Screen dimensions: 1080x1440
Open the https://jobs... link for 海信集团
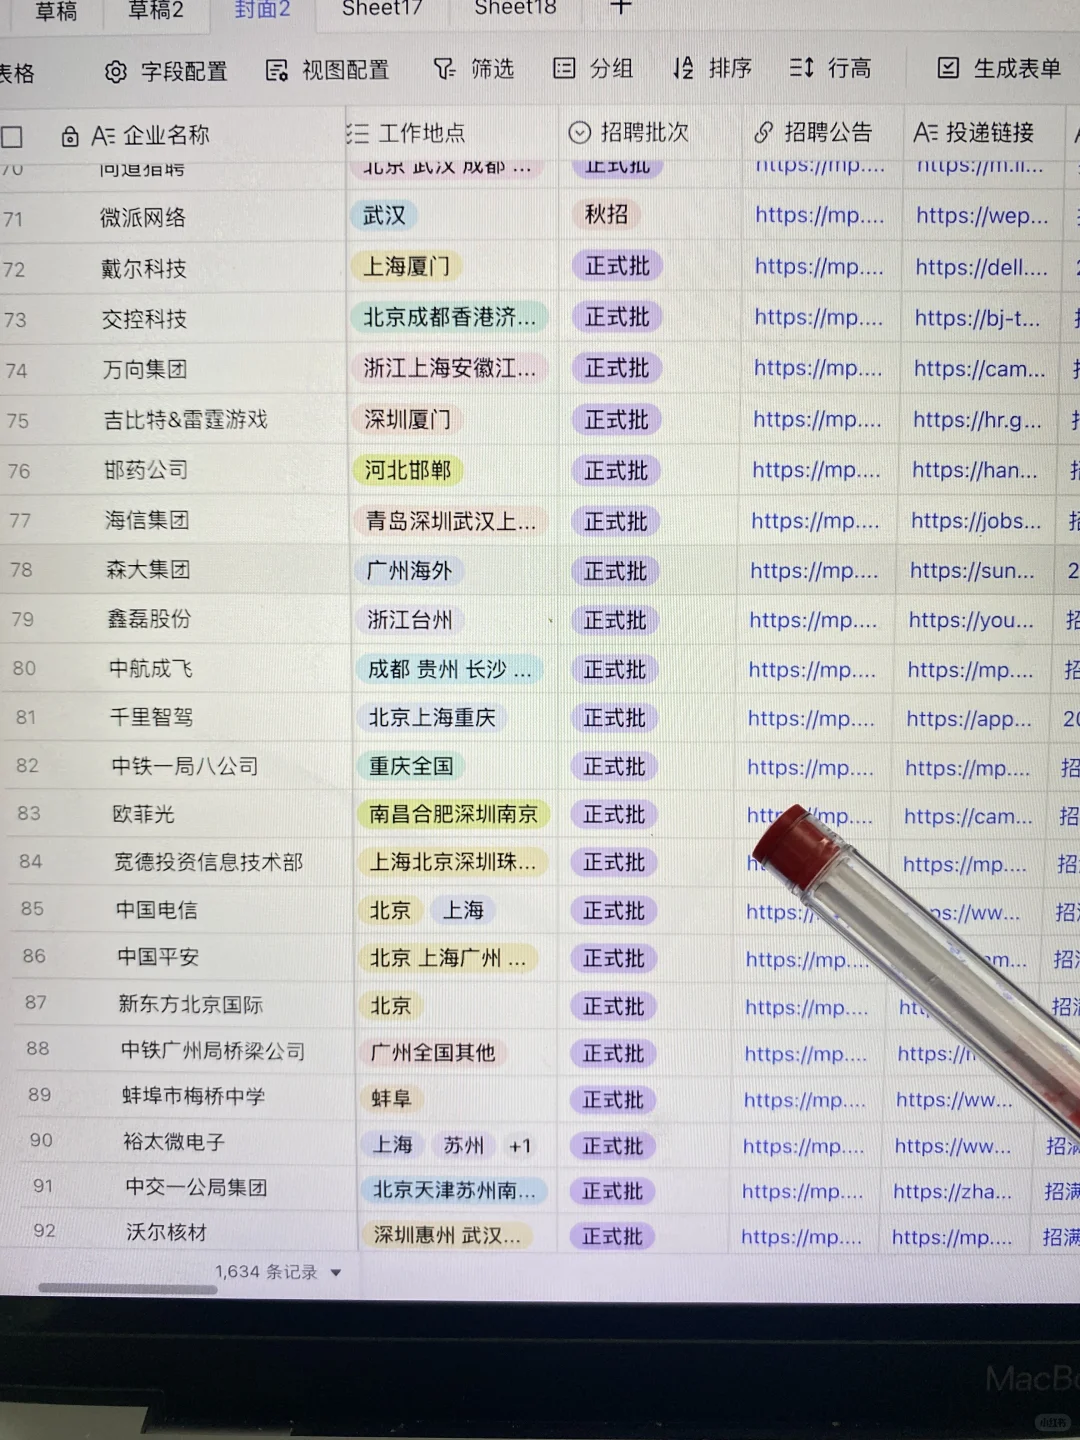pyautogui.click(x=976, y=521)
